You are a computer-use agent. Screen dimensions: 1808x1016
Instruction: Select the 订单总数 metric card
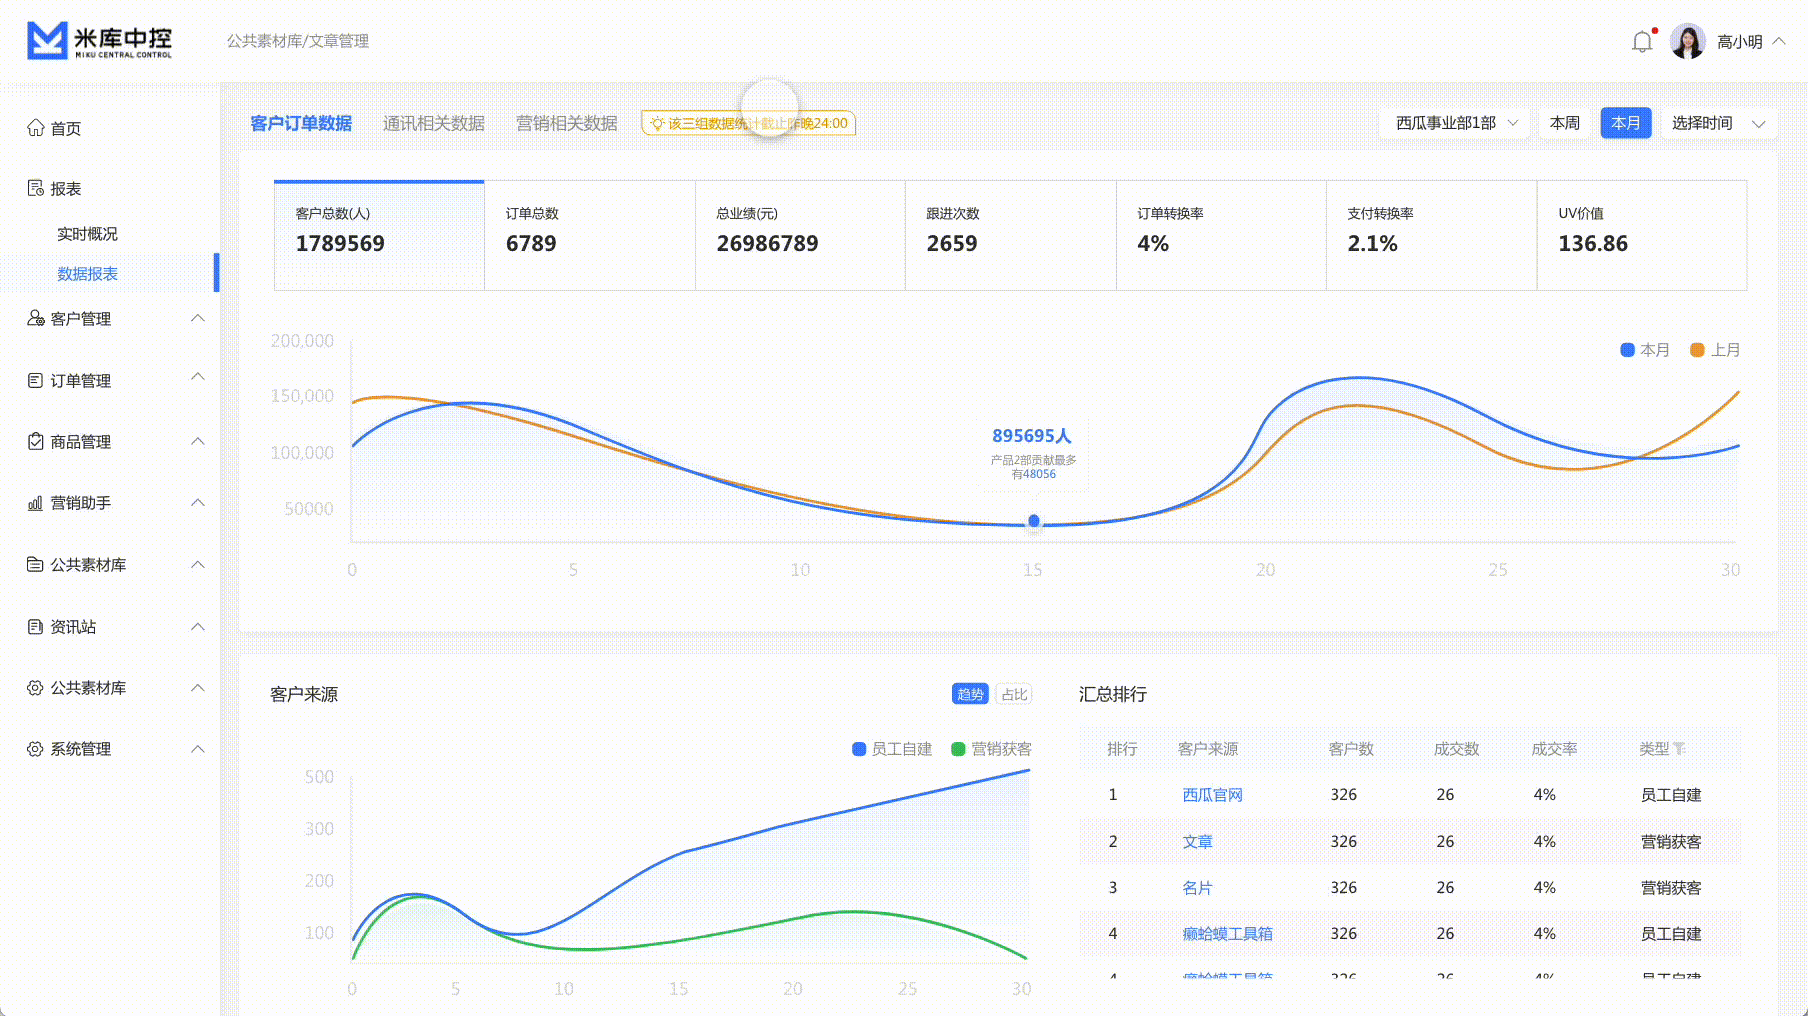coord(590,235)
